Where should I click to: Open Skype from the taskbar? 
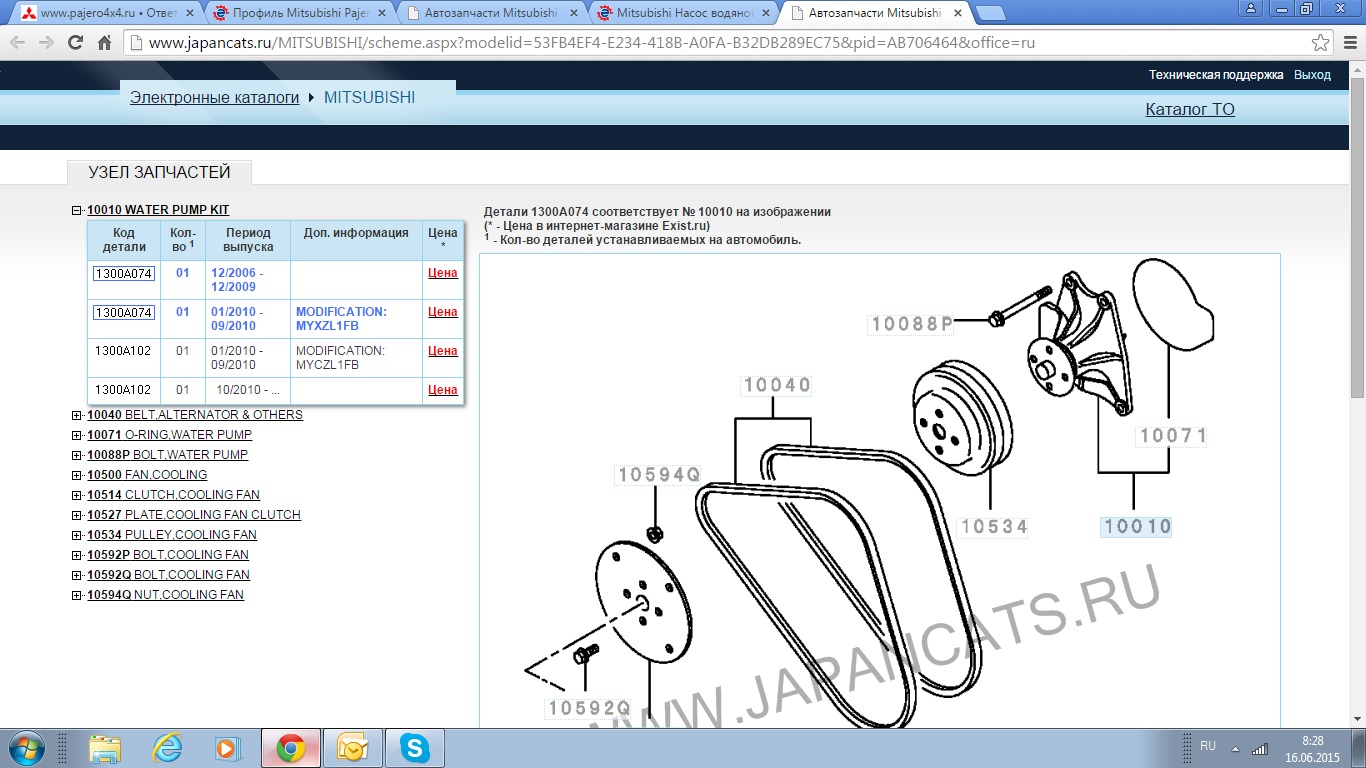coord(414,748)
